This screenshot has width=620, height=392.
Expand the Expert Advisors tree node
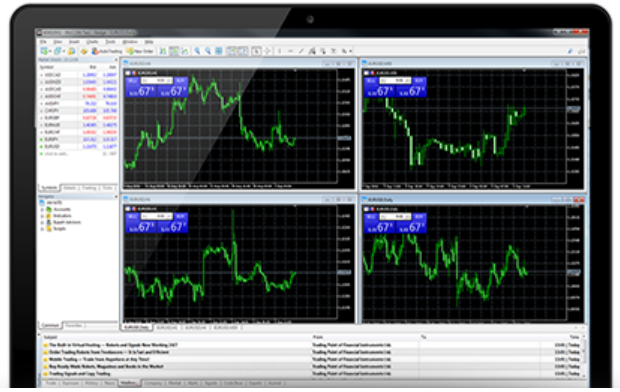42,222
